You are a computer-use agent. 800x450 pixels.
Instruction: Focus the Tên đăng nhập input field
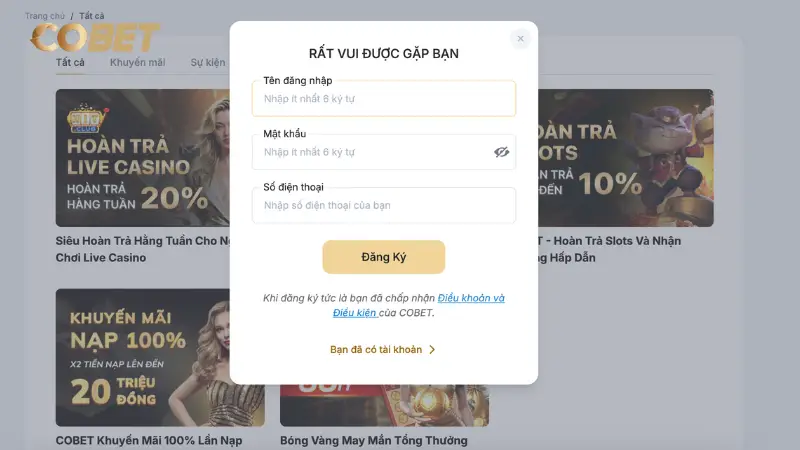pos(384,98)
